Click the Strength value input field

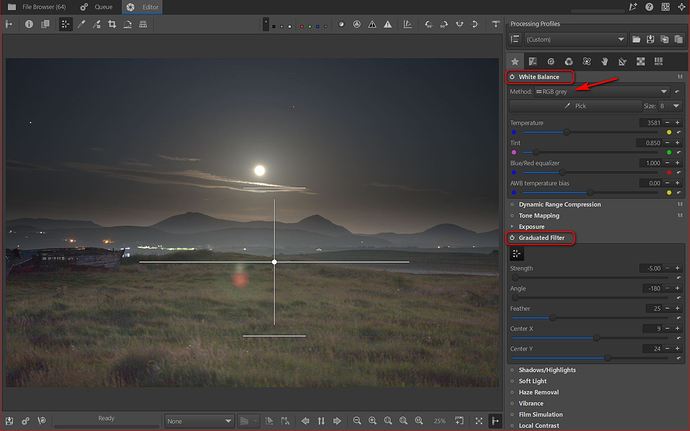point(650,269)
